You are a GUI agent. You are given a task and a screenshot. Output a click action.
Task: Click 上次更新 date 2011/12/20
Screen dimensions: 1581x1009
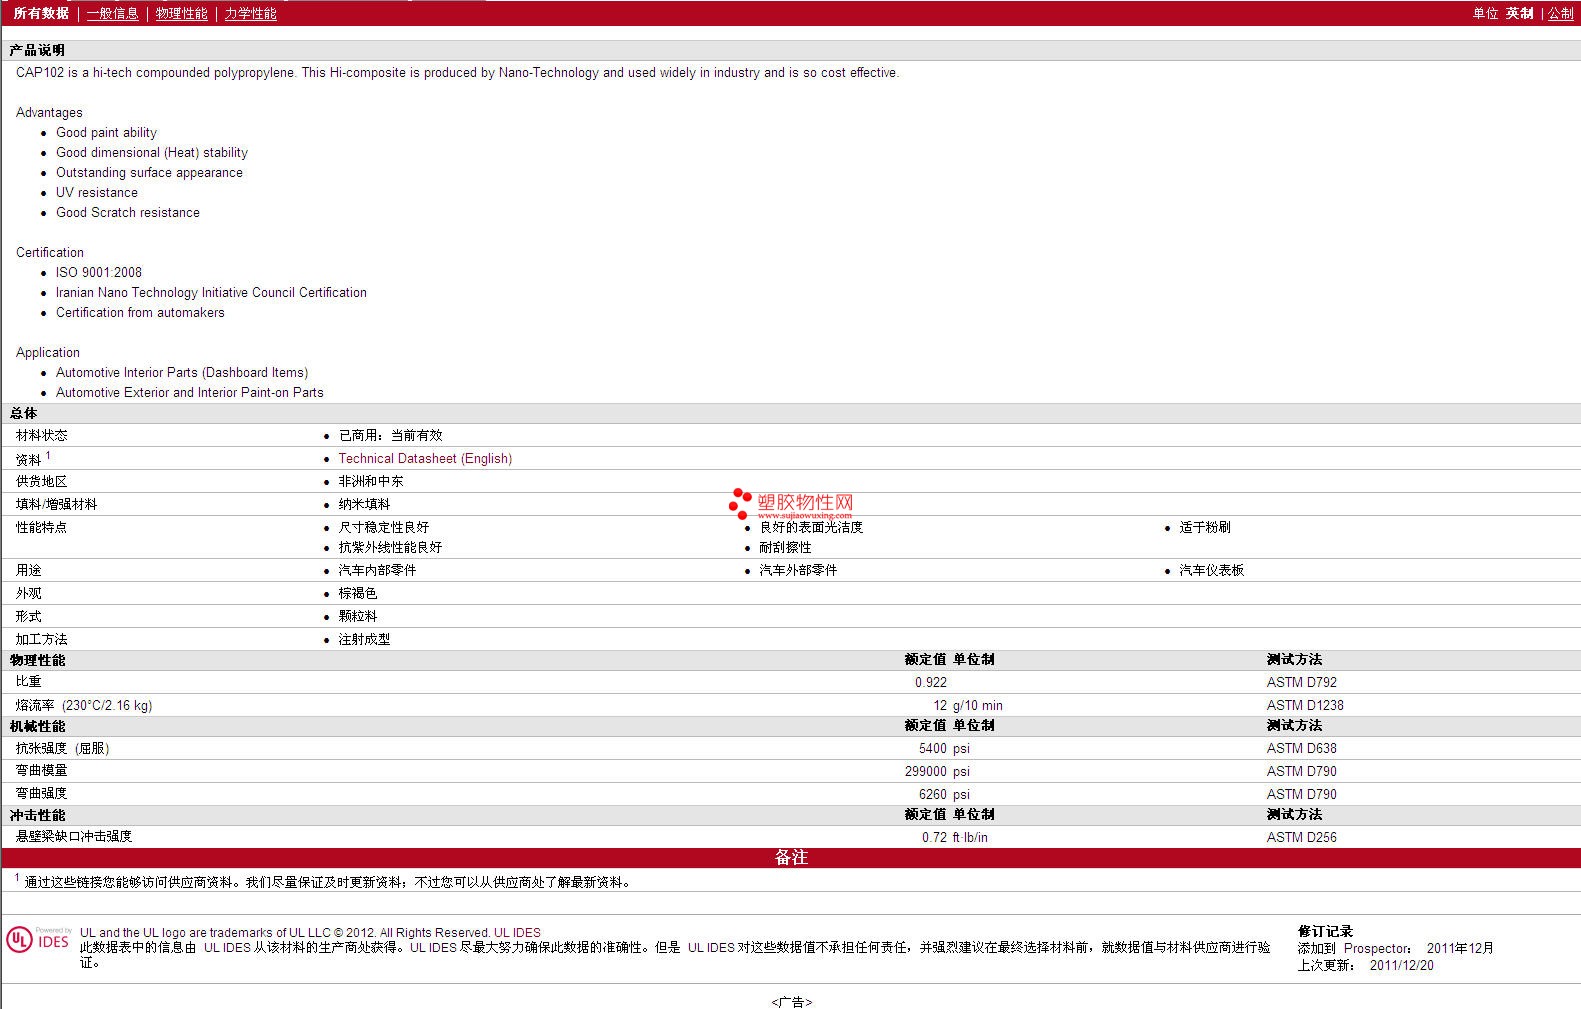[1401, 965]
